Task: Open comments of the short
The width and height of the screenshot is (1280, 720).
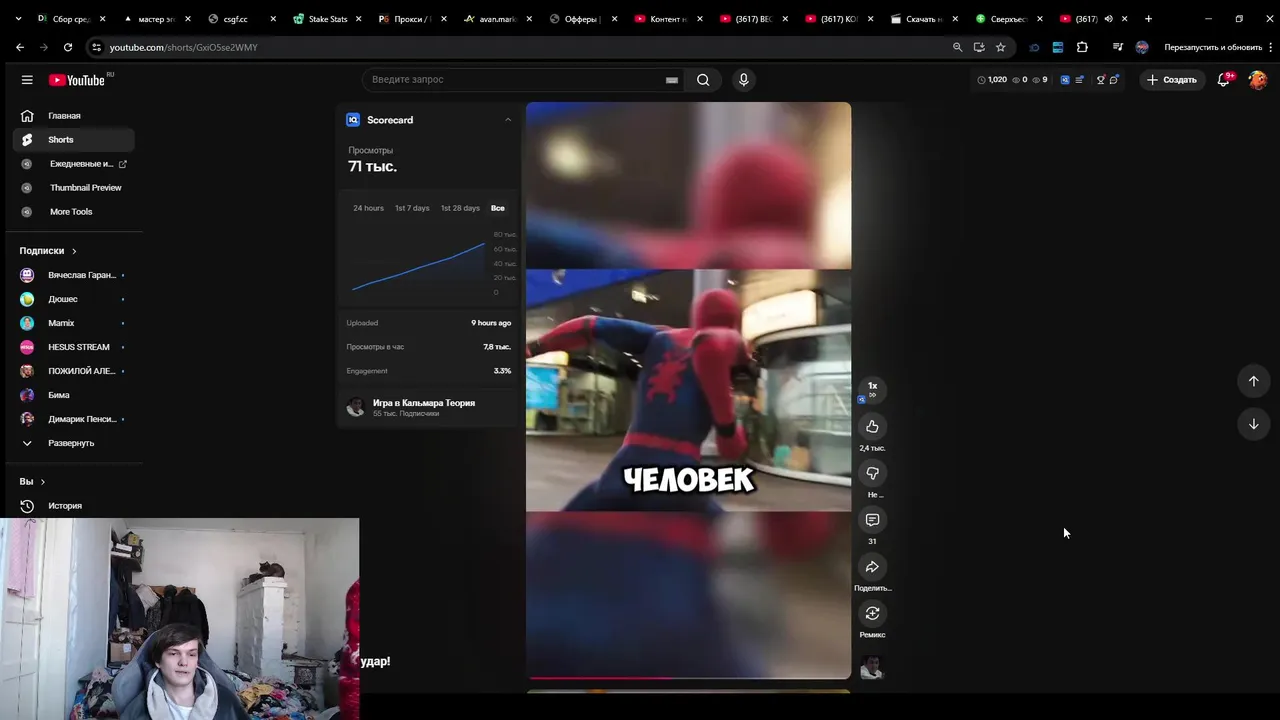Action: (x=872, y=520)
